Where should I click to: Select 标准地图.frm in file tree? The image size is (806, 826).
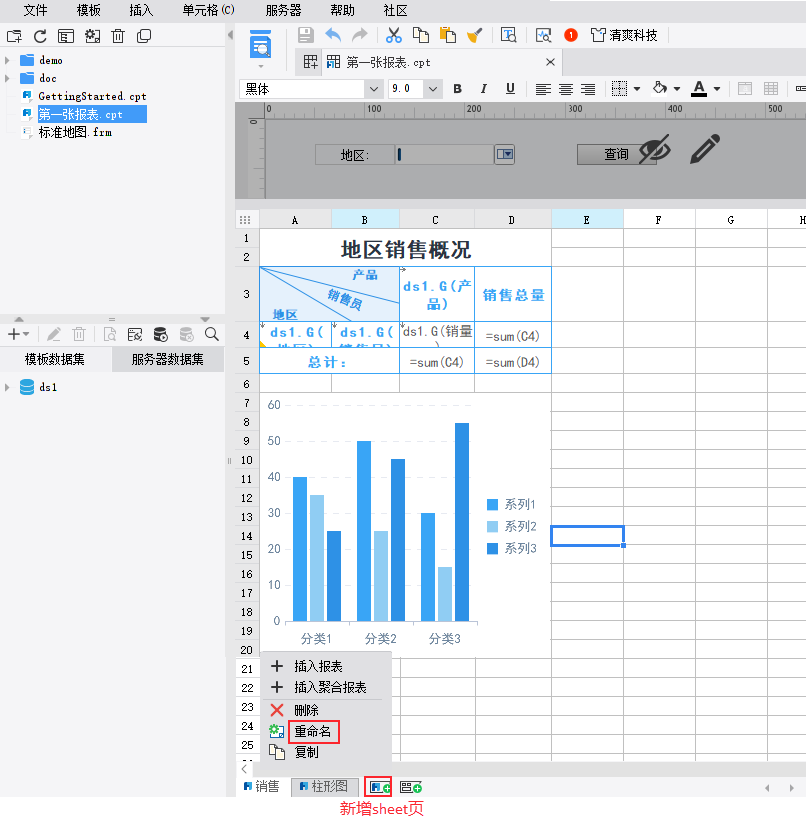(75, 132)
